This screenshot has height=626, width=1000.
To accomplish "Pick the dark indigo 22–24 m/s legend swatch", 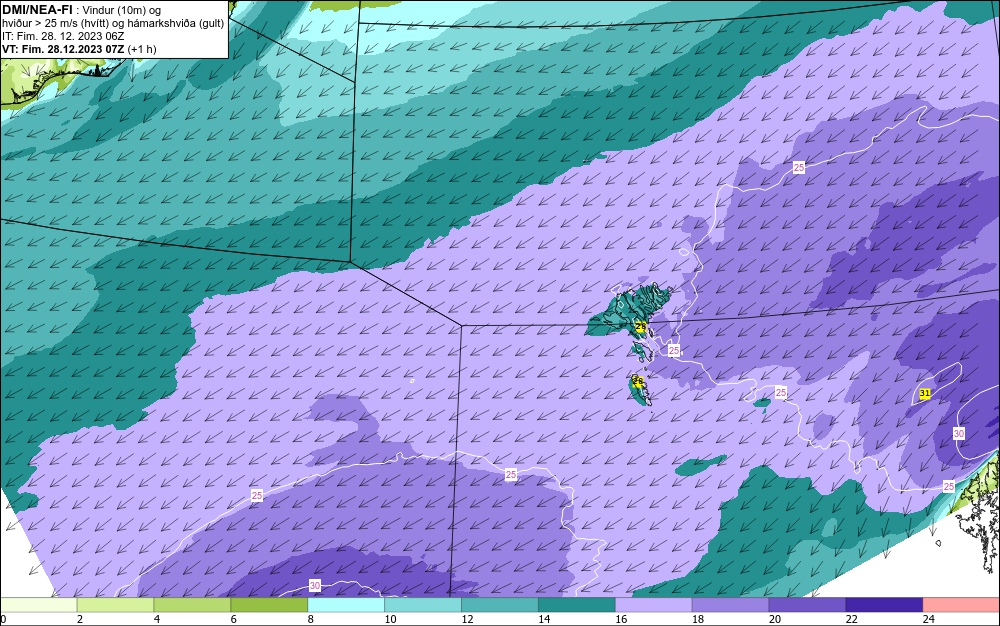I will 884,605.
